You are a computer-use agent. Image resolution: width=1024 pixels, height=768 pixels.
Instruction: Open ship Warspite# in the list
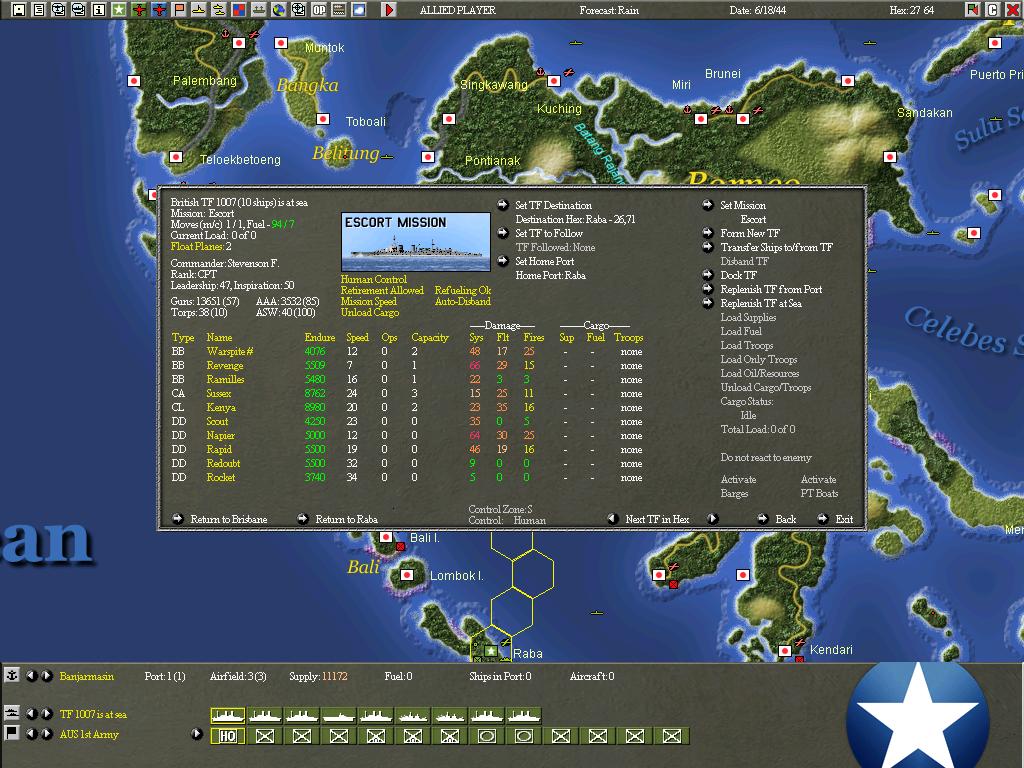click(230, 351)
